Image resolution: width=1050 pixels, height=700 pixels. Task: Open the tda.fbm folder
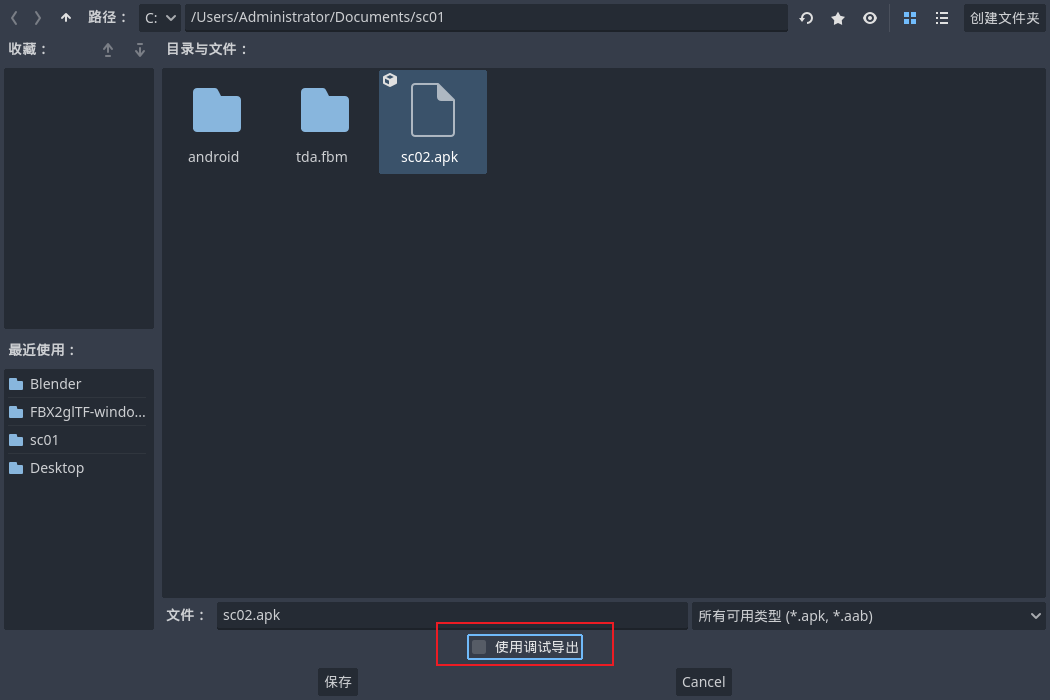(323, 123)
